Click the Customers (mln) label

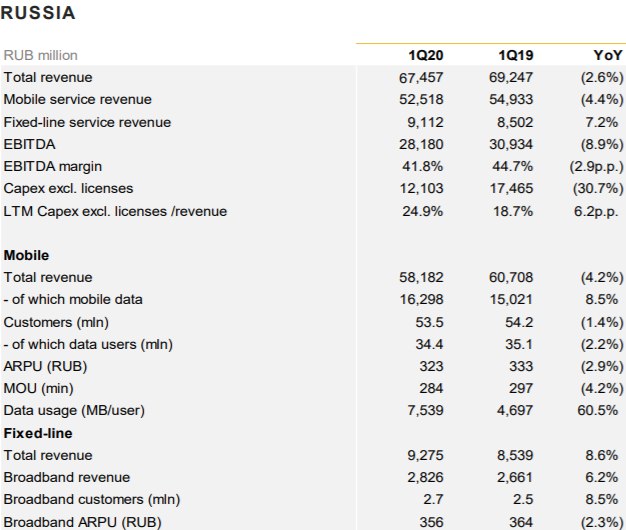[x=56, y=322]
